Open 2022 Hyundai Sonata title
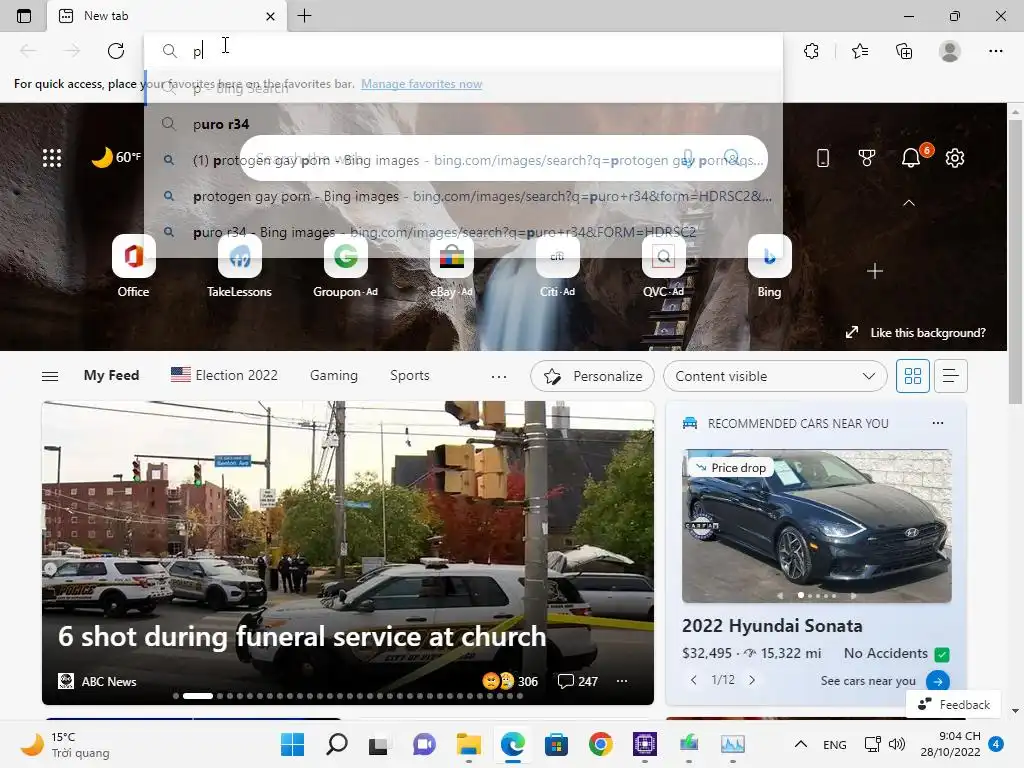Image resolution: width=1024 pixels, height=768 pixels. pos(772,626)
